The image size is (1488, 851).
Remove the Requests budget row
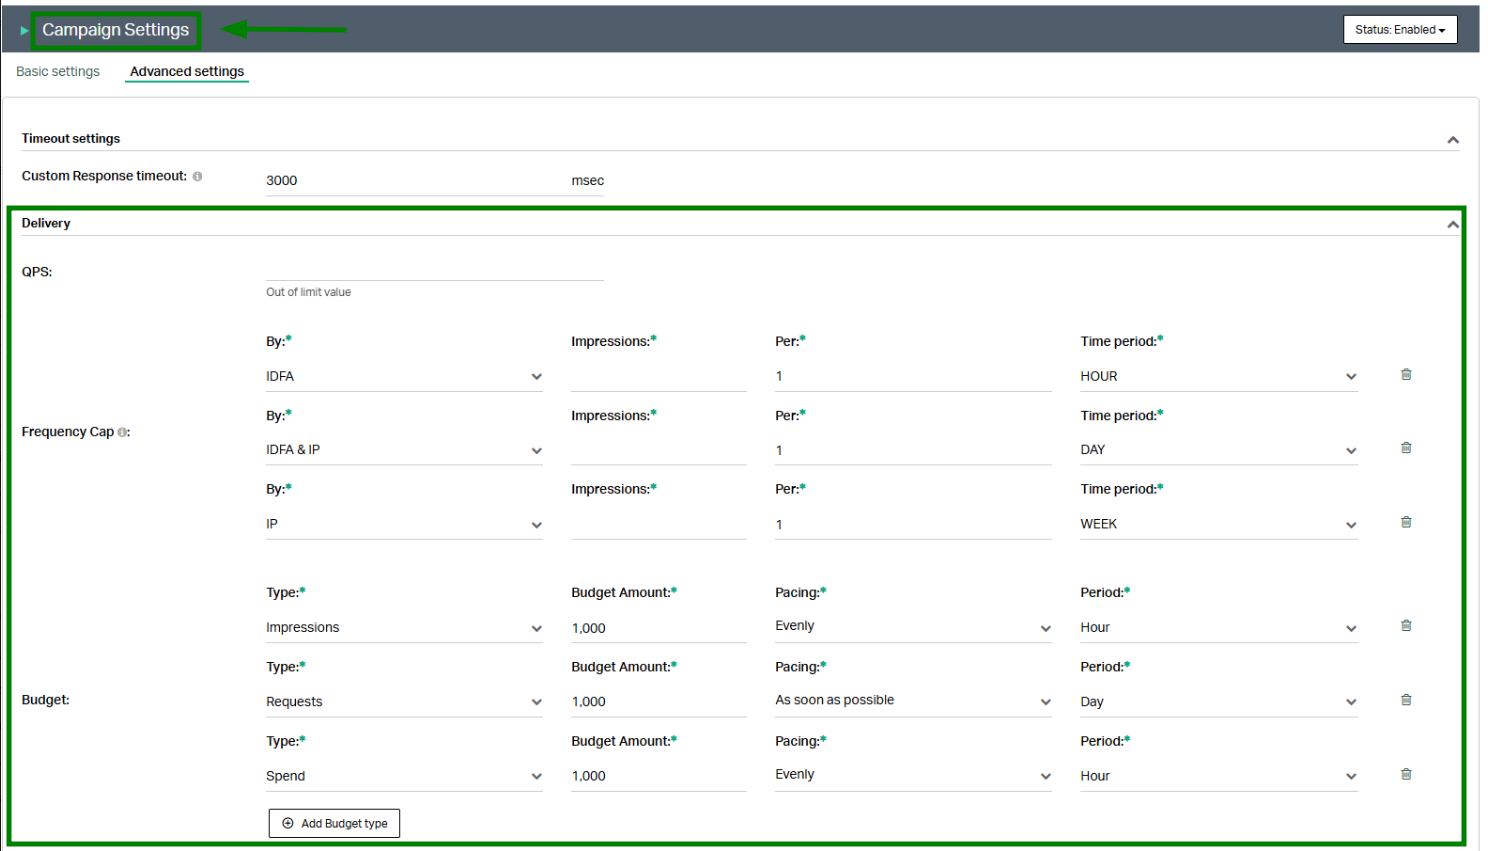(1406, 700)
